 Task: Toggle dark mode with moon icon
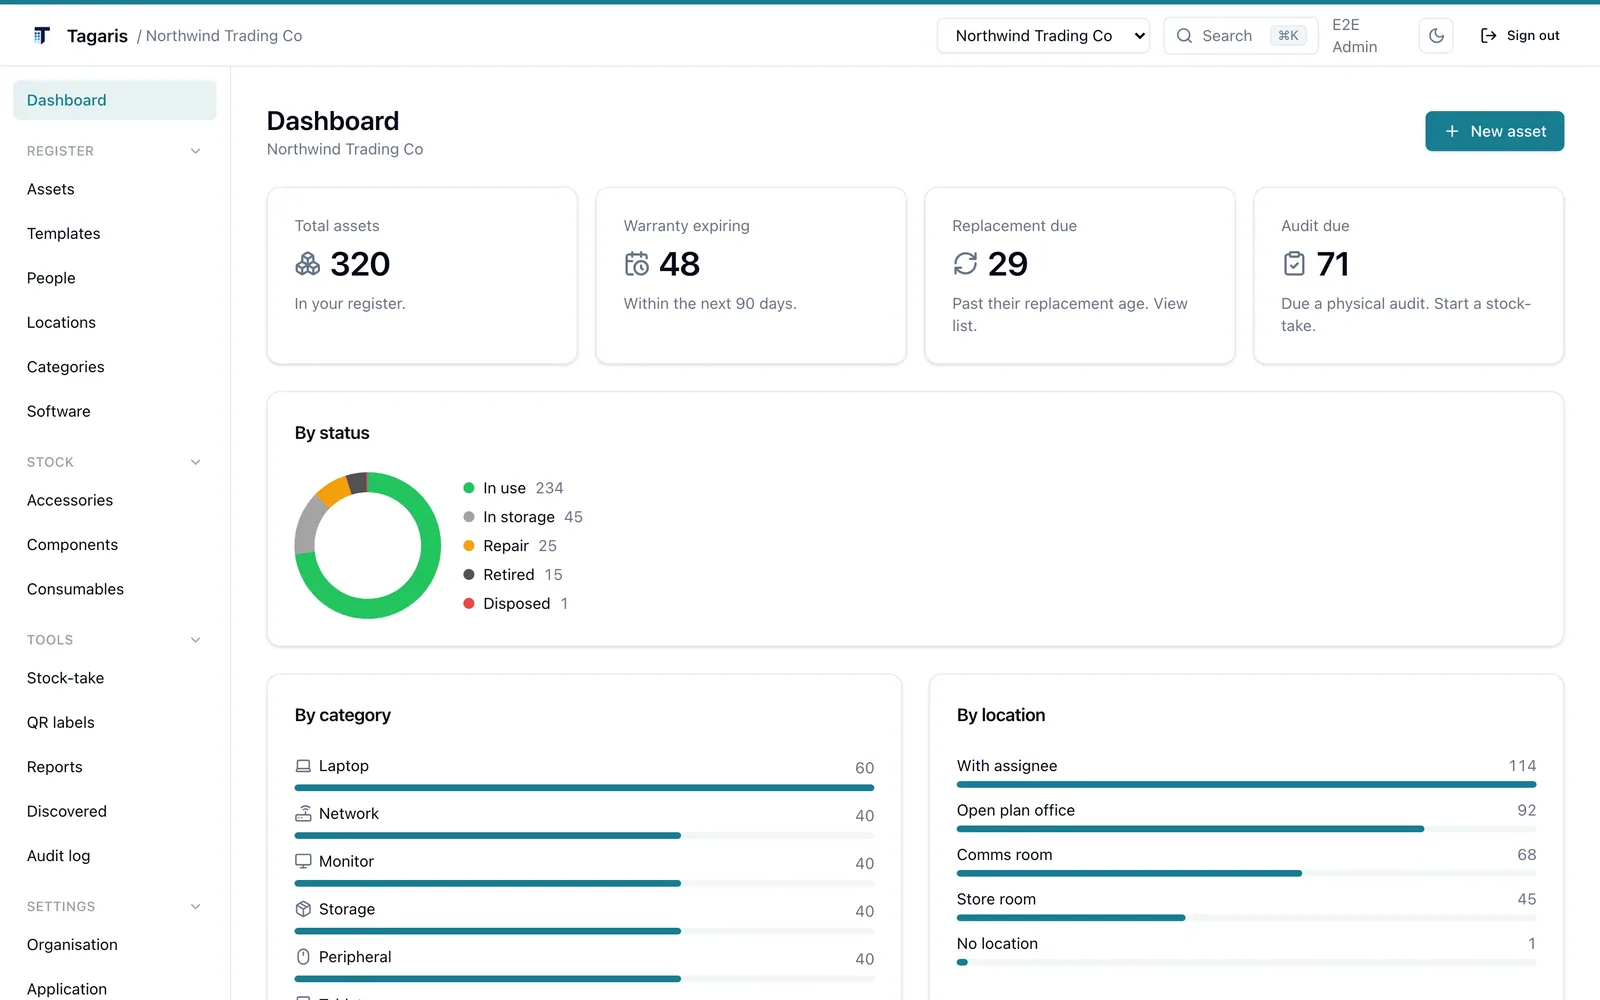1436,36
